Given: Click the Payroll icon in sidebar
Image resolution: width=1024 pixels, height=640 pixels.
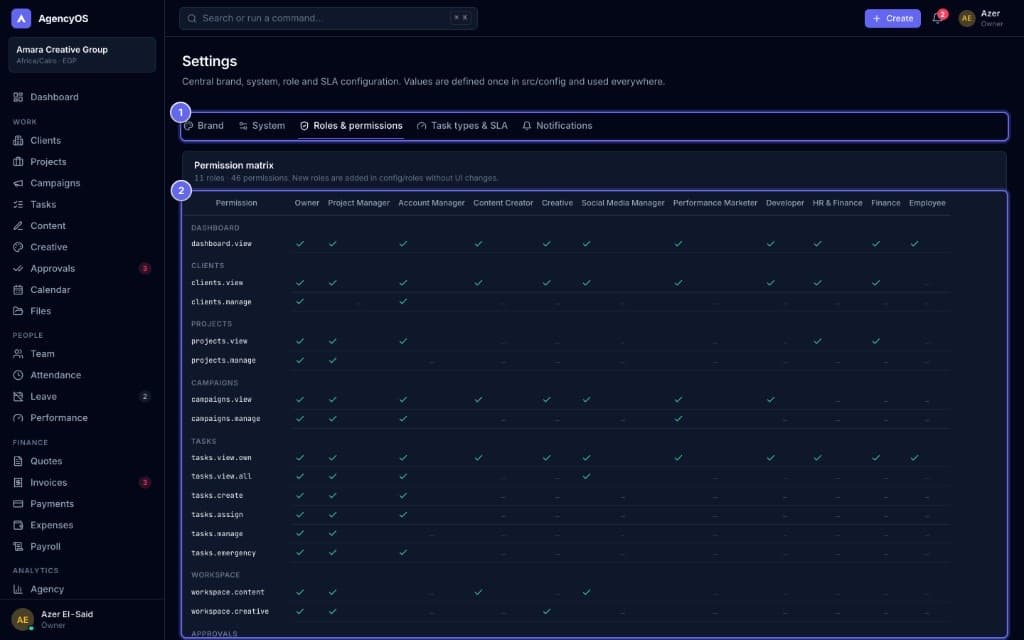Looking at the screenshot, I should coord(18,547).
